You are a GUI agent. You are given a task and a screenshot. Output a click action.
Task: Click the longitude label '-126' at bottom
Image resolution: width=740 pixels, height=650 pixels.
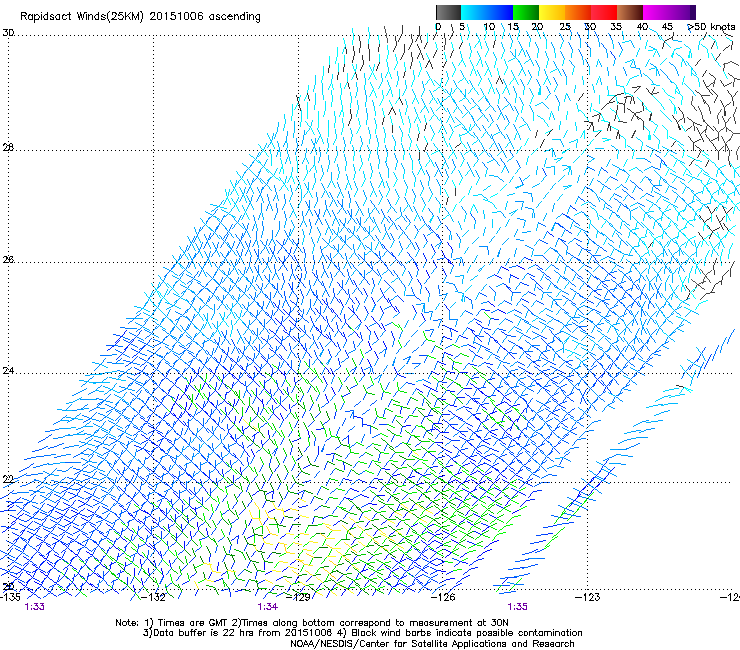click(x=443, y=597)
